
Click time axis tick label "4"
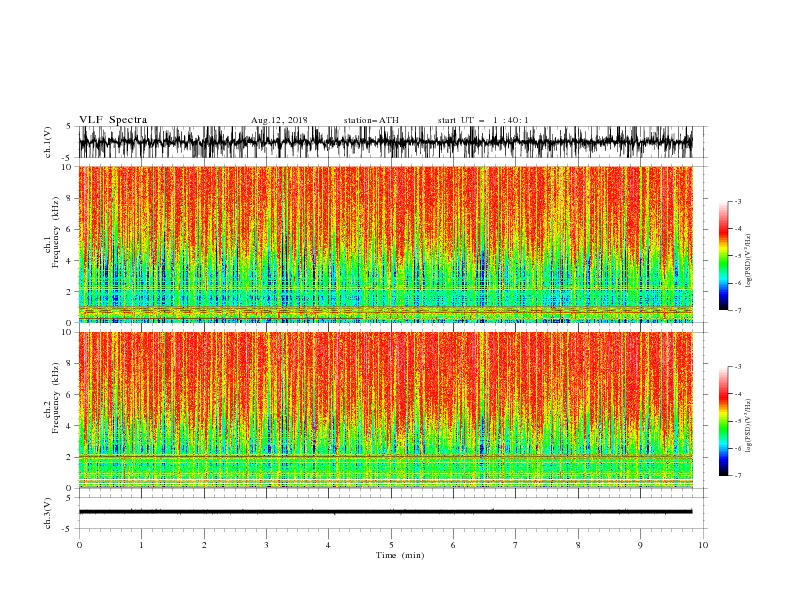328,545
